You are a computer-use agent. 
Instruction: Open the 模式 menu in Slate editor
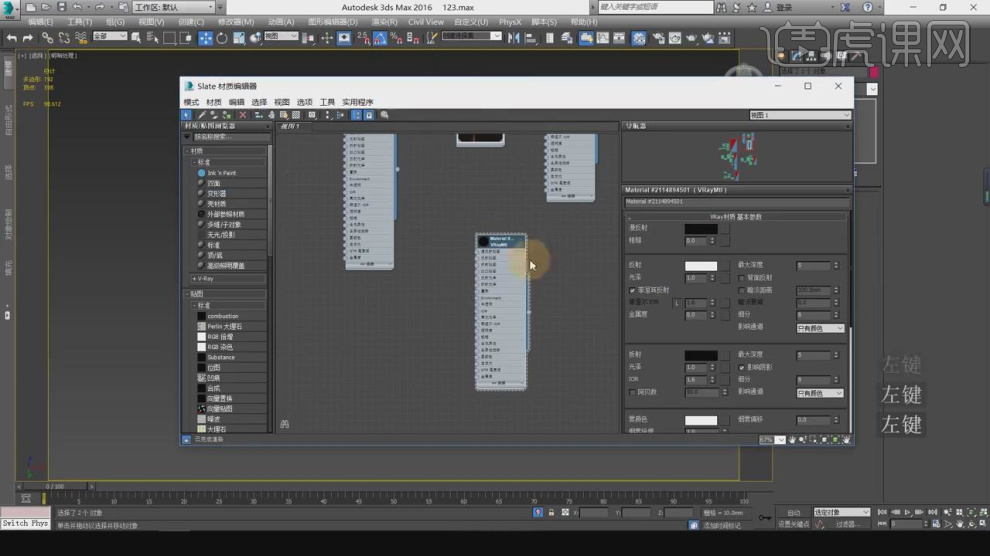click(191, 102)
